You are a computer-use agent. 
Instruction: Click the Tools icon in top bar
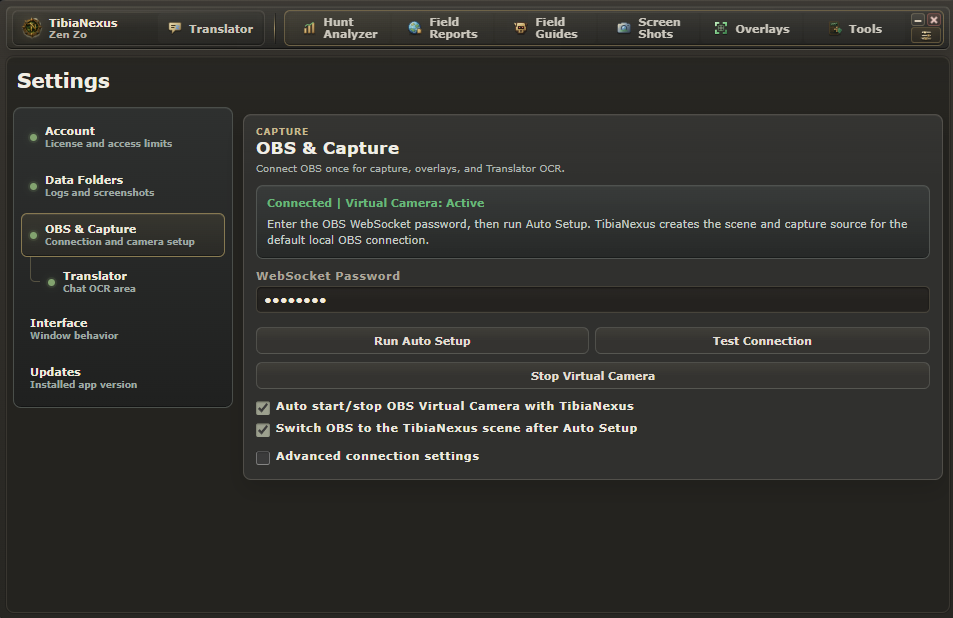[836, 29]
